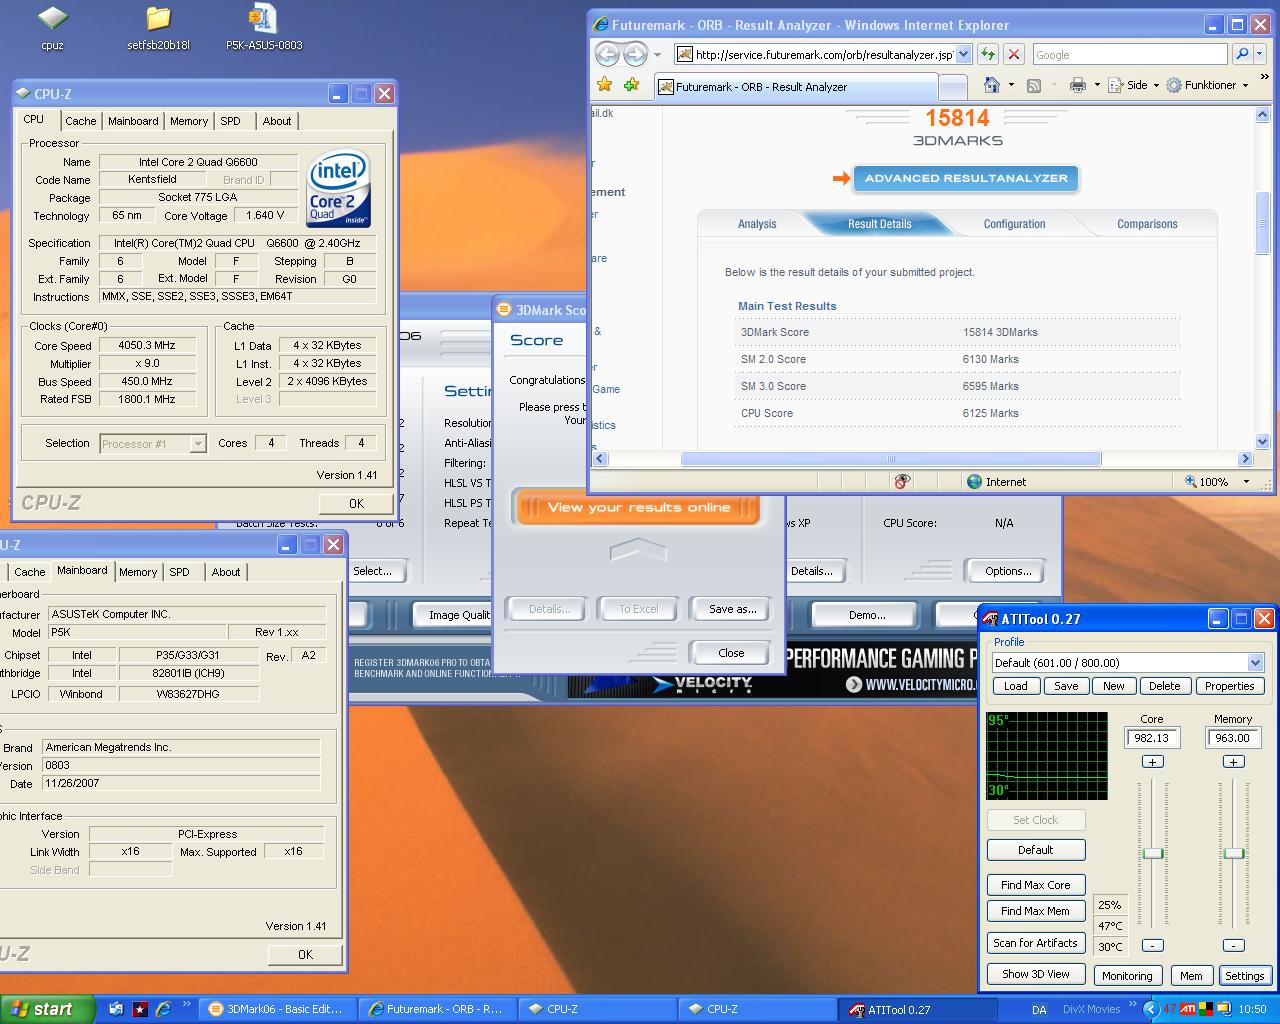Select the Configuration tab on Futuremark page
This screenshot has width=1280, height=1024.
(1014, 224)
